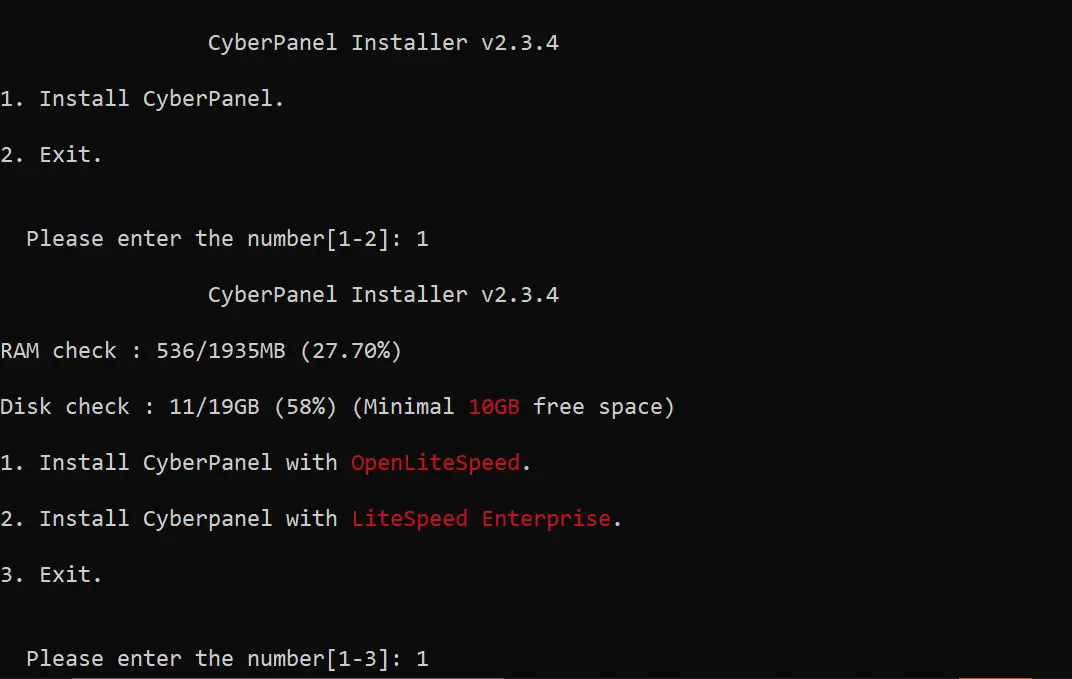Click the first CyberPanel Installer v2.3.4 heading
Screen dimensions: 1072x679
click(x=383, y=43)
